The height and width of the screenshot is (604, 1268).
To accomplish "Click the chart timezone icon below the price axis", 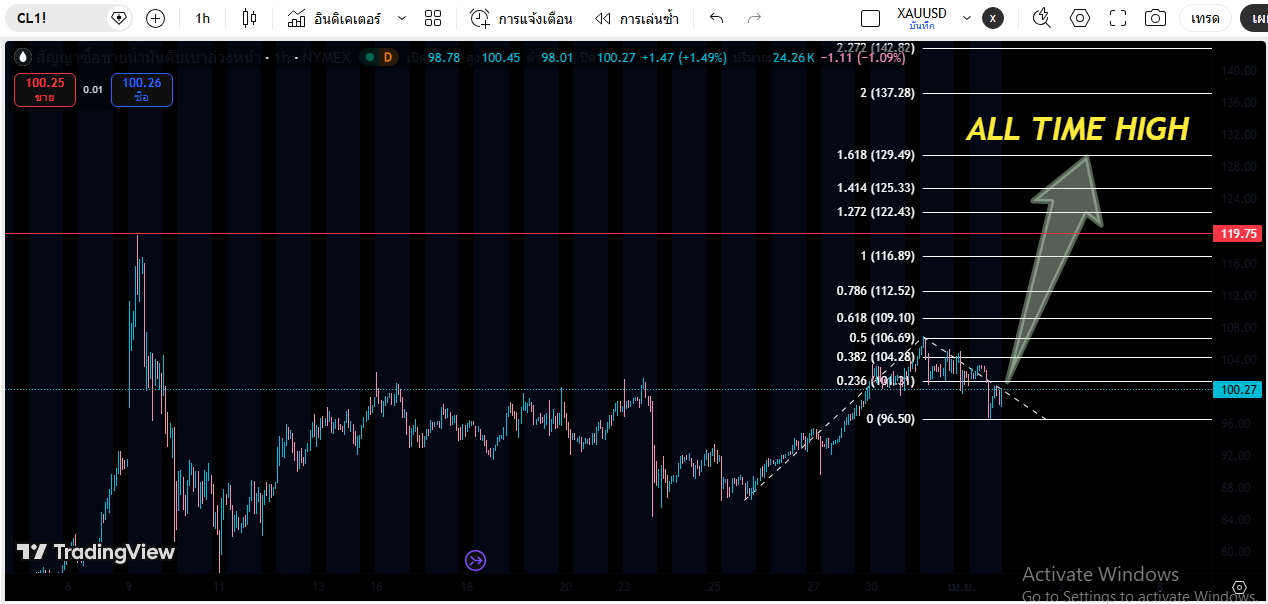I will (1240, 587).
